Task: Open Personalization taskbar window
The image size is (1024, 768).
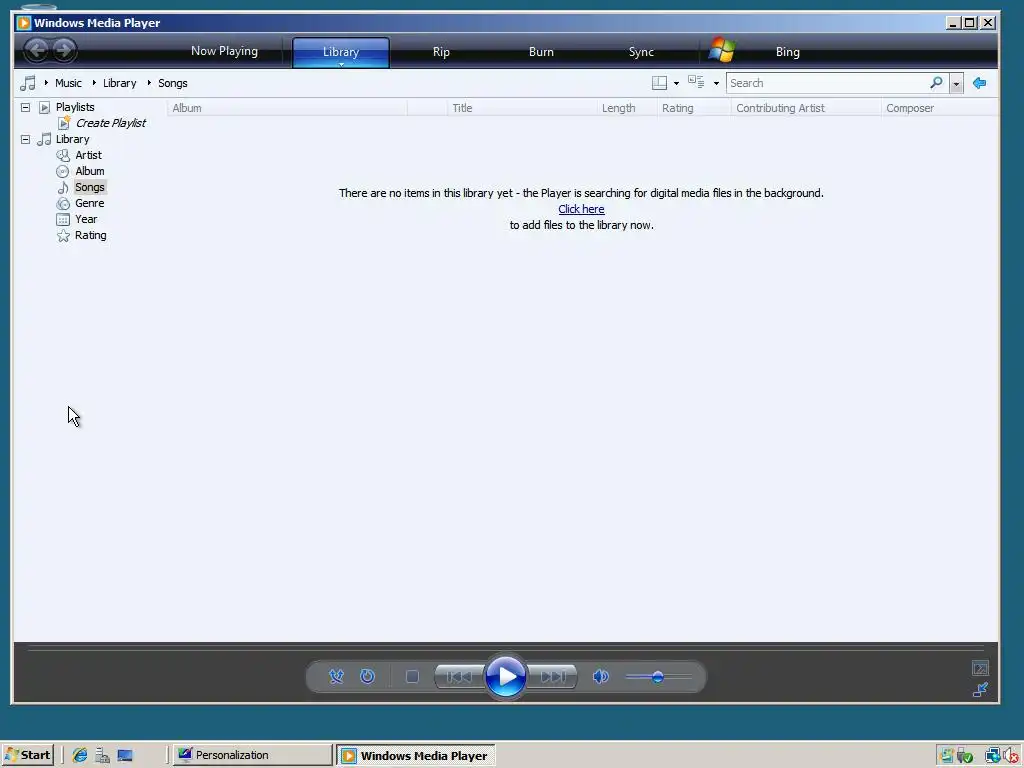Action: (x=252, y=755)
